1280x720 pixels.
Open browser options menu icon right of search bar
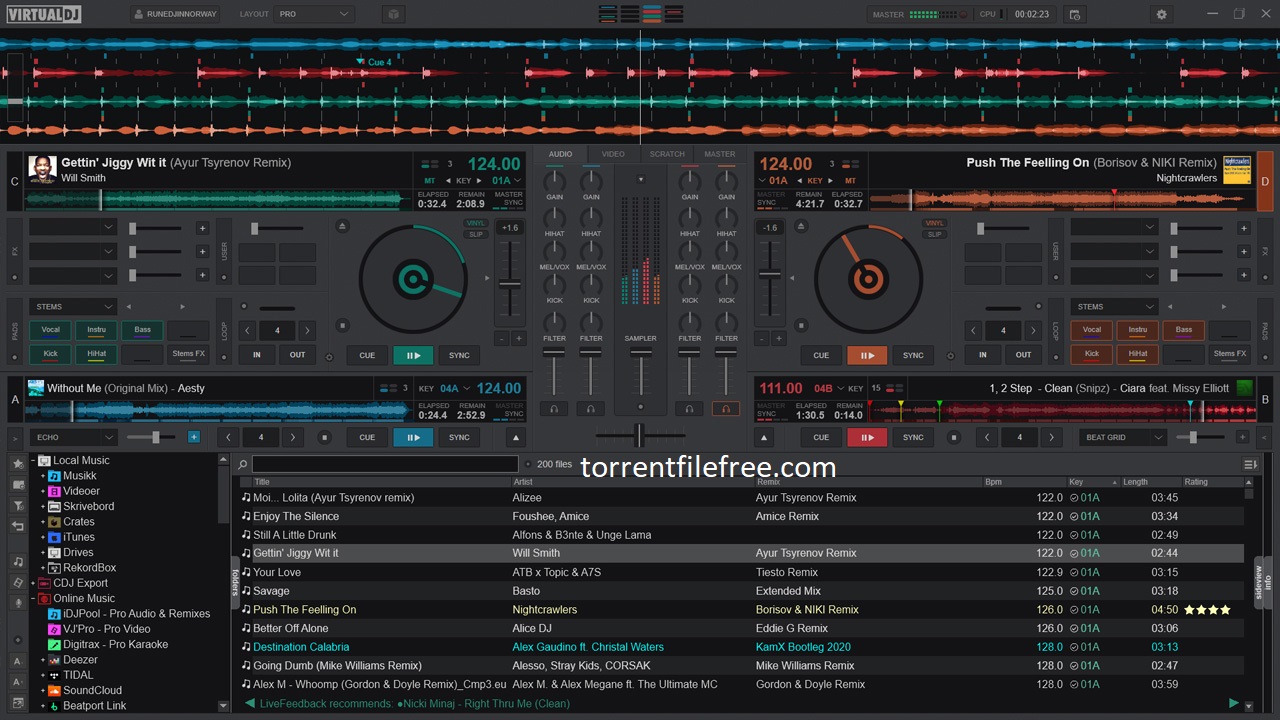click(1250, 464)
